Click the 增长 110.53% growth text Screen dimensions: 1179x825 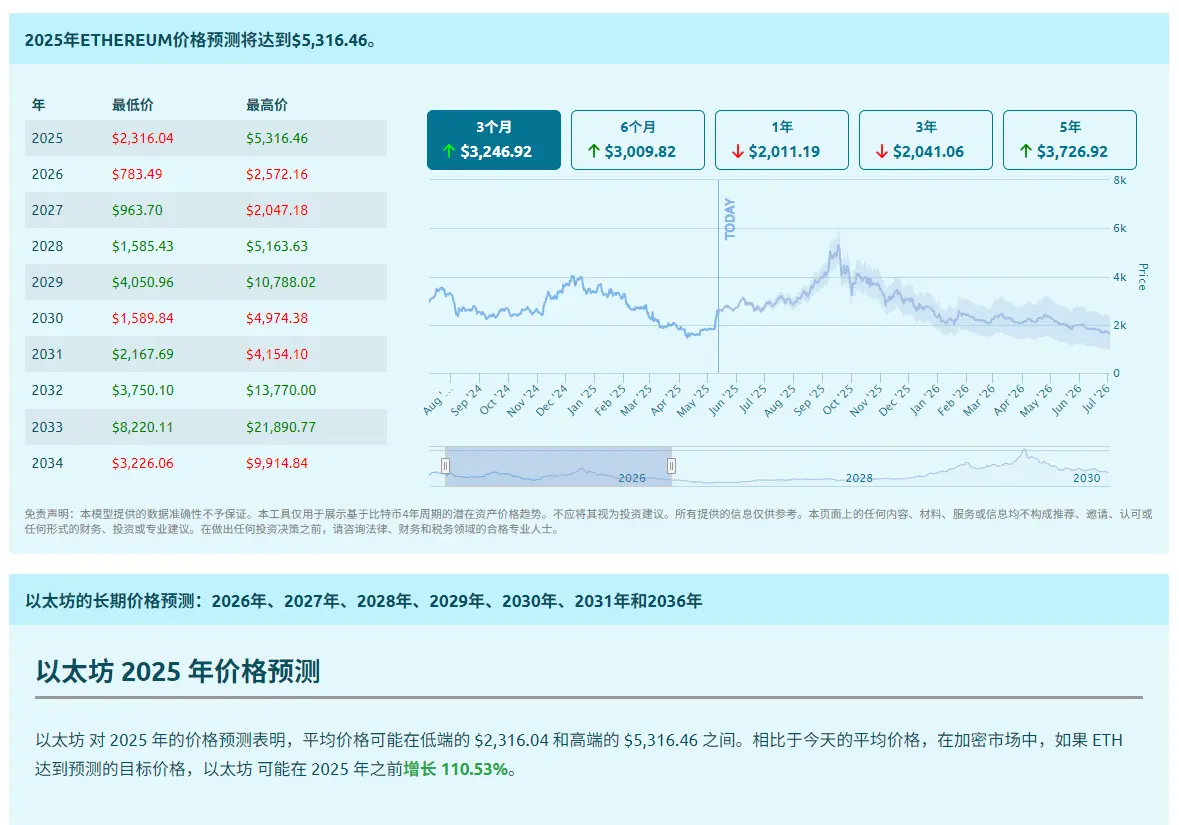point(456,769)
